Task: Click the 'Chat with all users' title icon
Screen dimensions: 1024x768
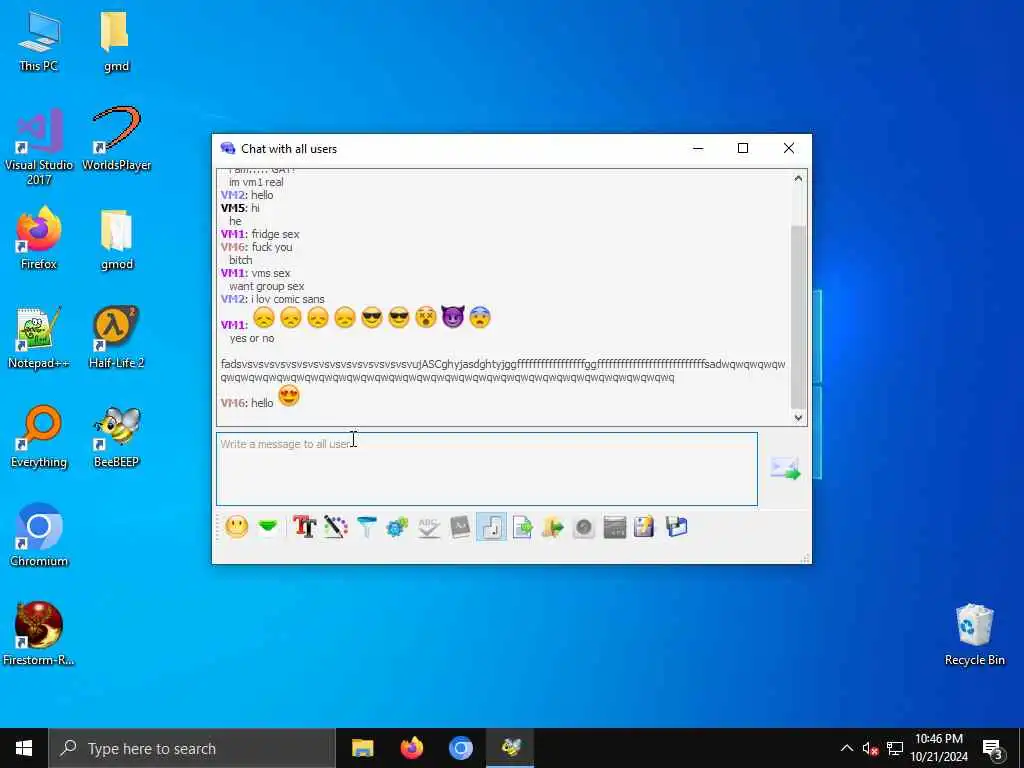Action: 228,148
